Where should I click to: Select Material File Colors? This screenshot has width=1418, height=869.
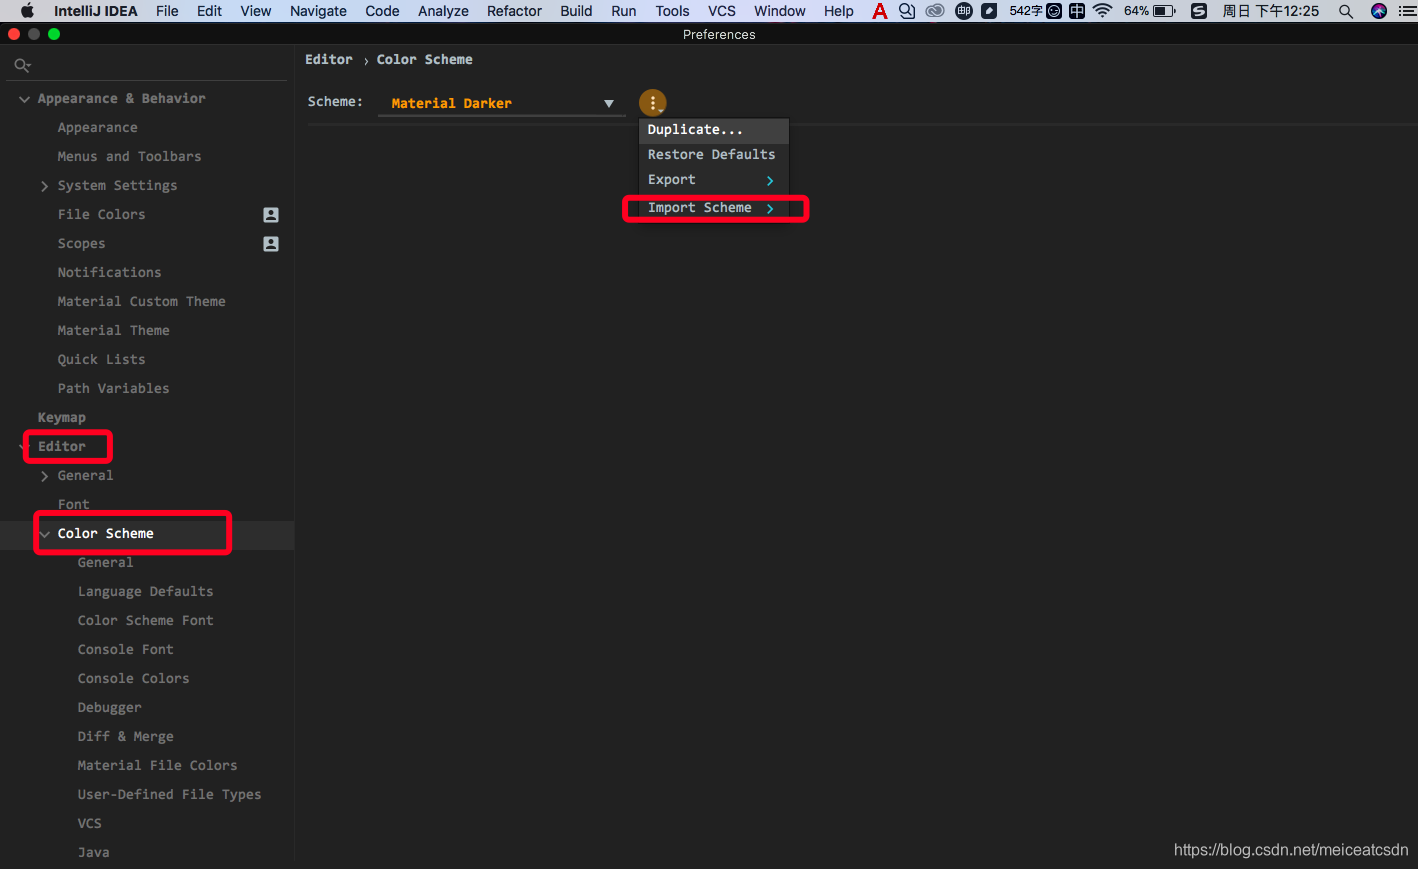click(x=157, y=766)
